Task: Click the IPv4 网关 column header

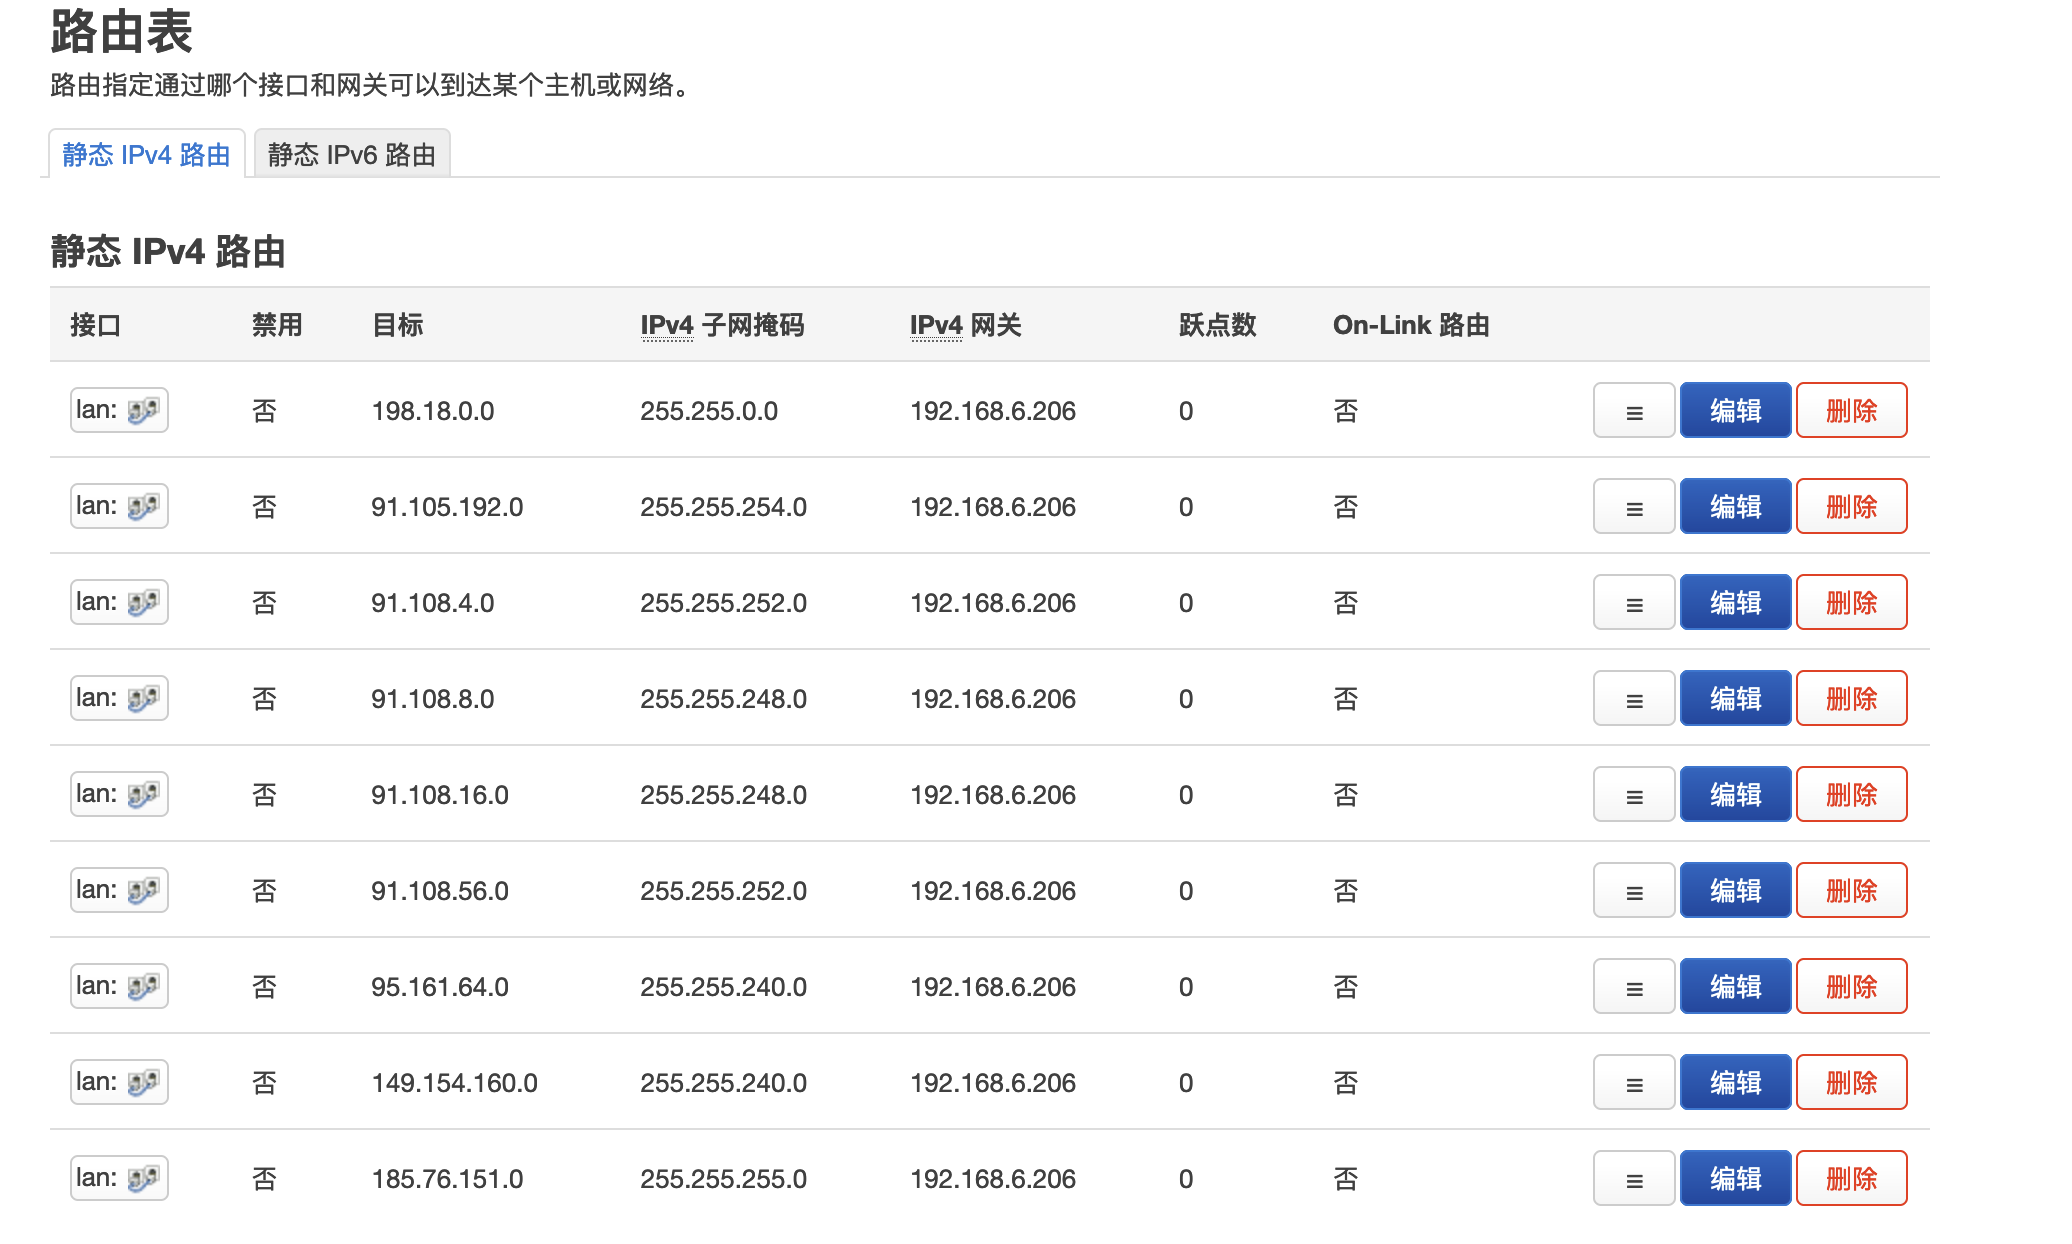Action: click(x=965, y=325)
